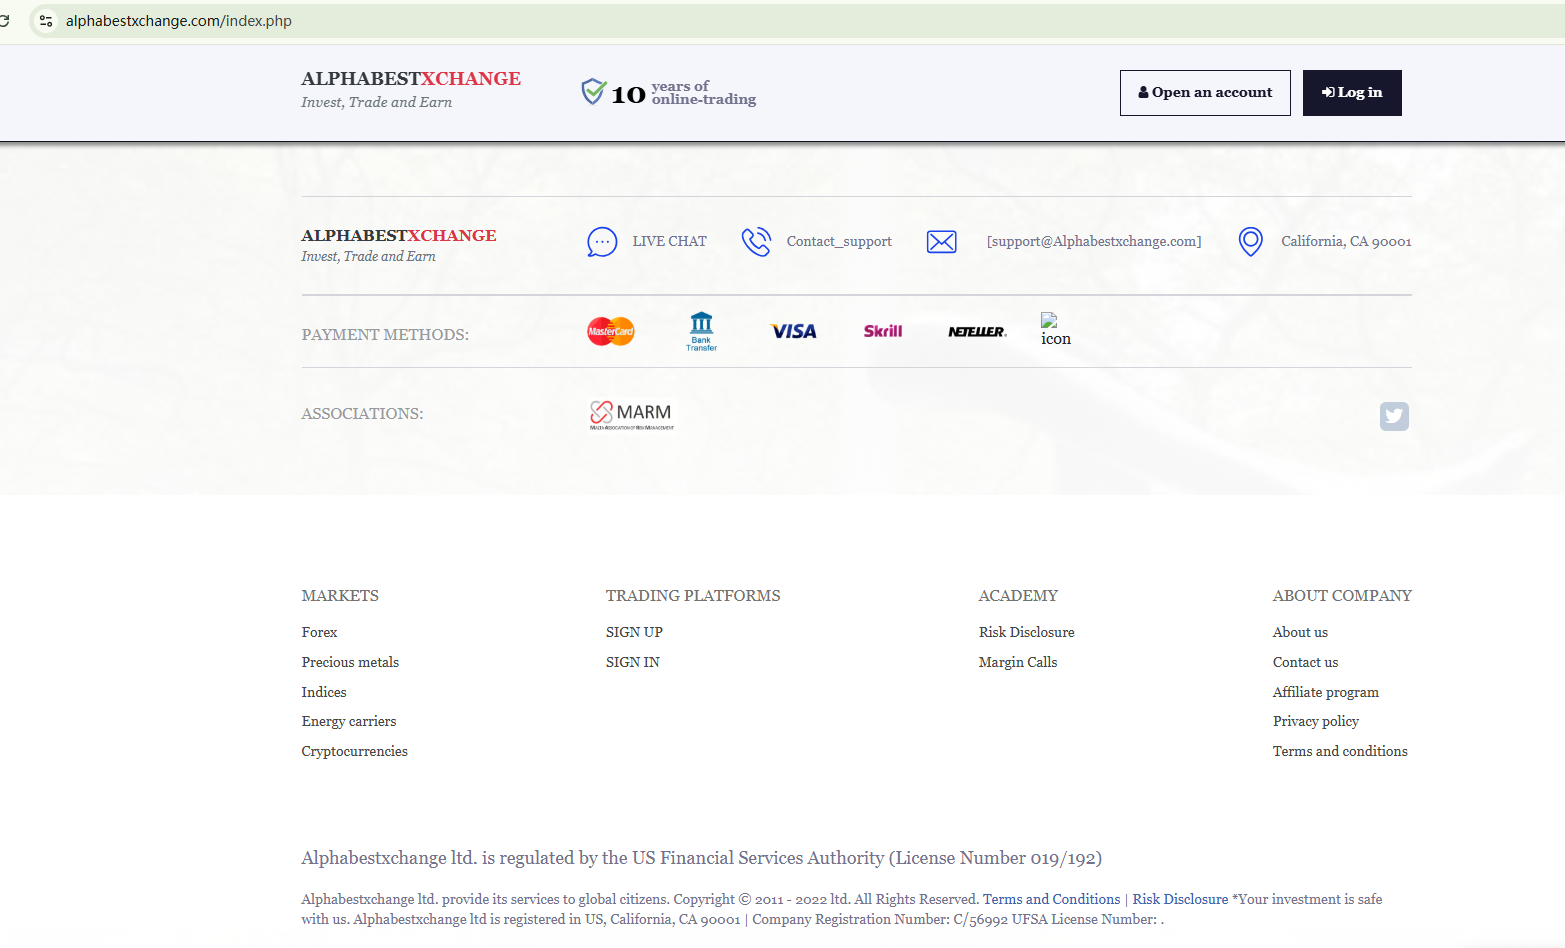This screenshot has width=1565, height=948.
Task: Click the location pin icon
Action: [x=1250, y=242]
